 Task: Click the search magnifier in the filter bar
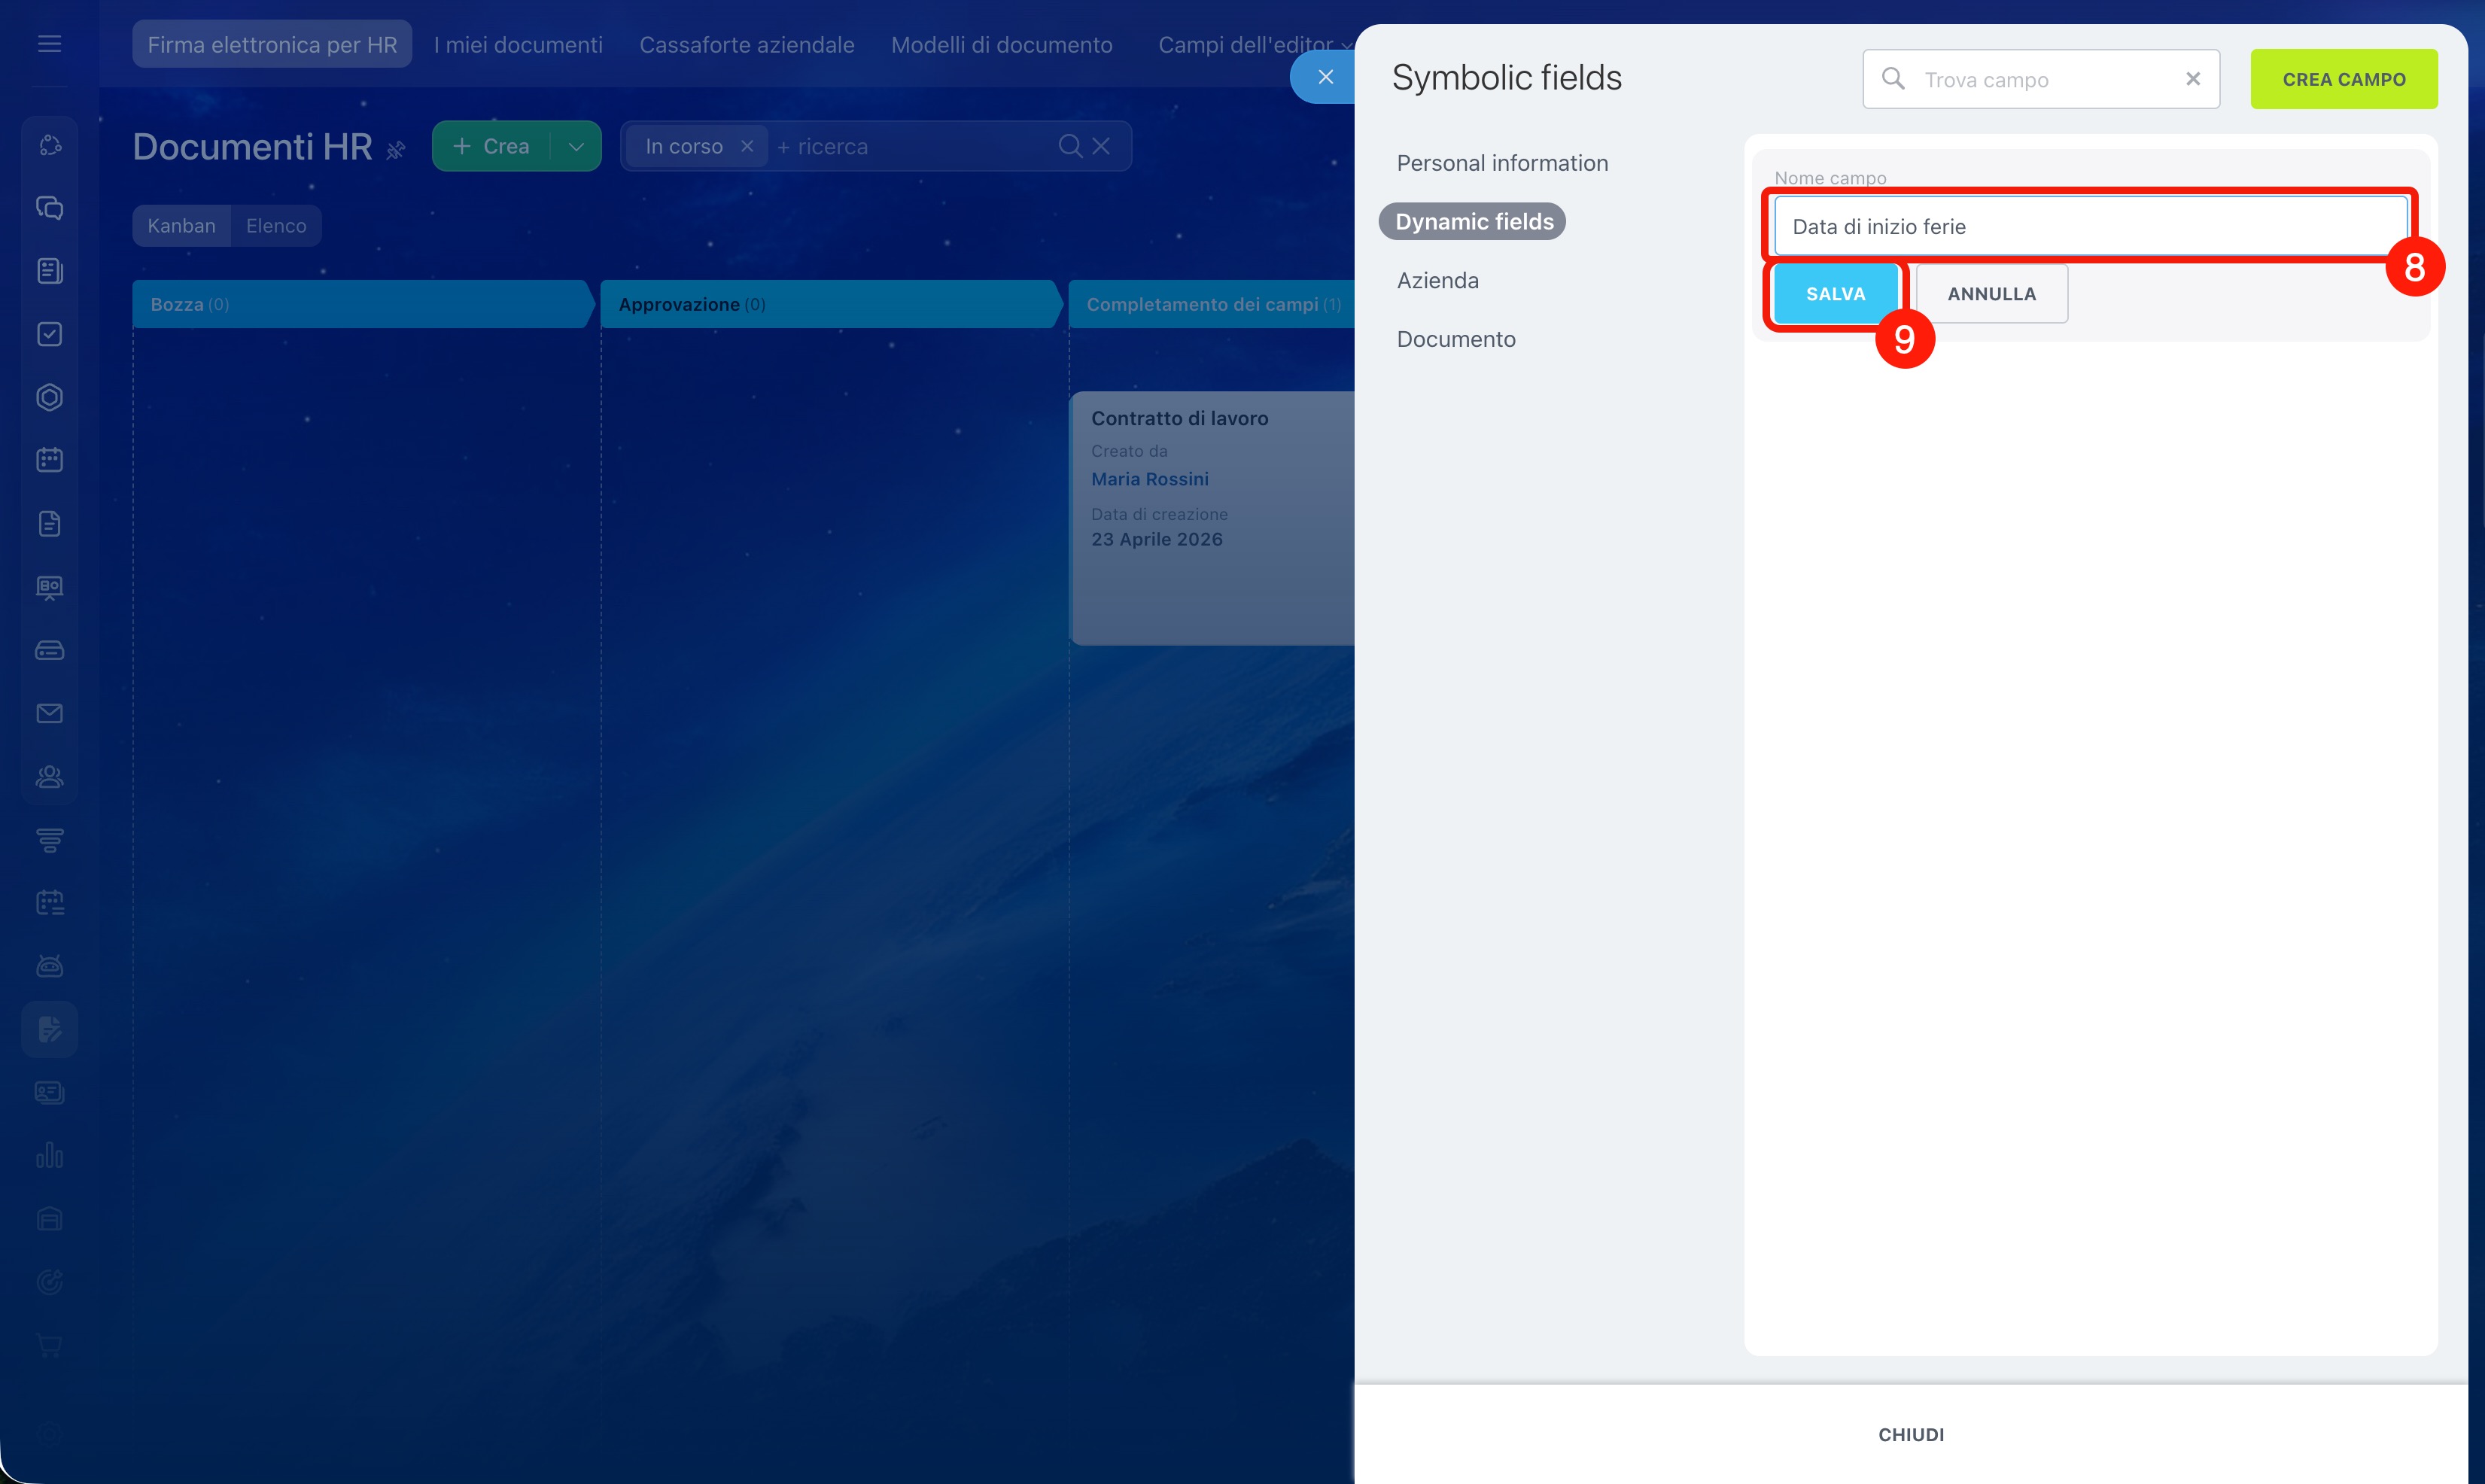[x=1069, y=146]
